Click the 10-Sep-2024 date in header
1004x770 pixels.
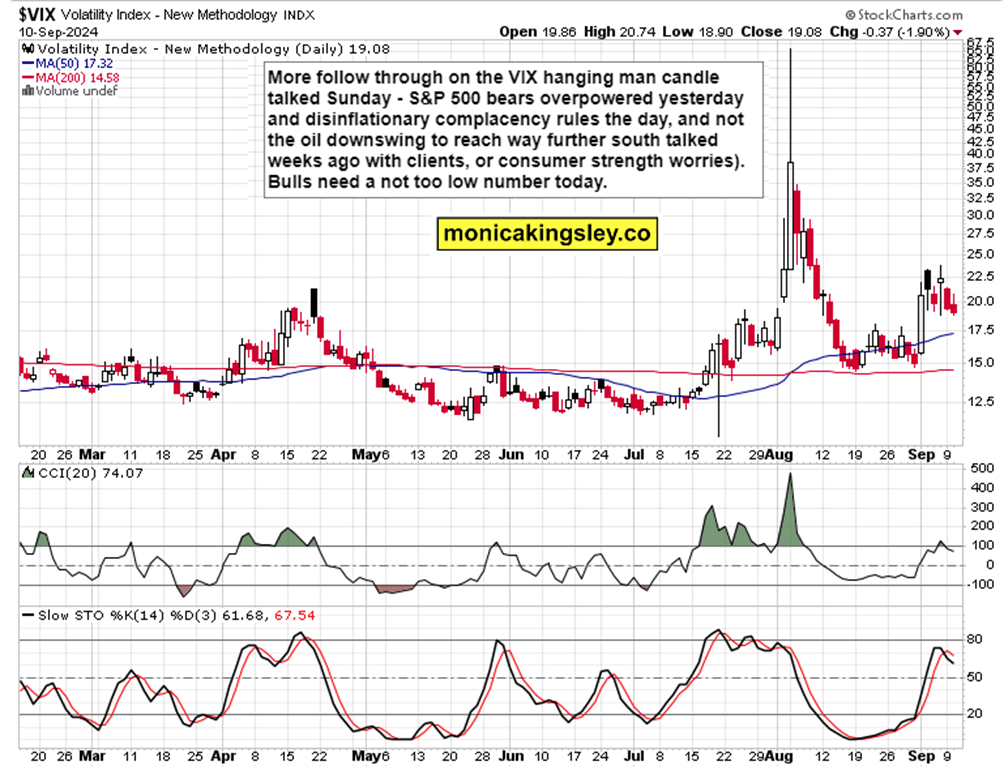(58, 32)
